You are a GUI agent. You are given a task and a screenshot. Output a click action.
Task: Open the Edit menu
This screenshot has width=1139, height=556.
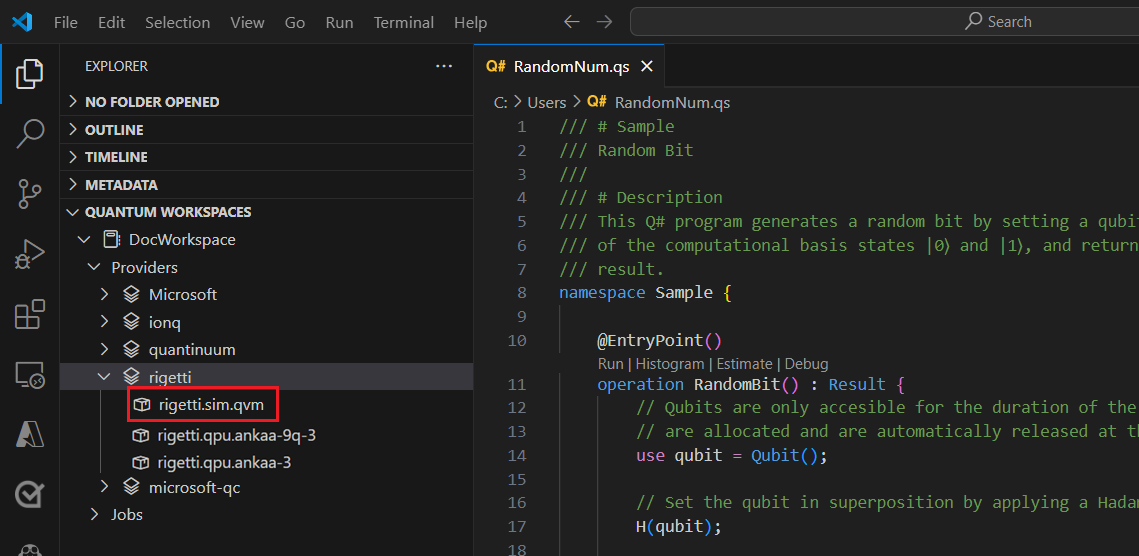tap(111, 23)
